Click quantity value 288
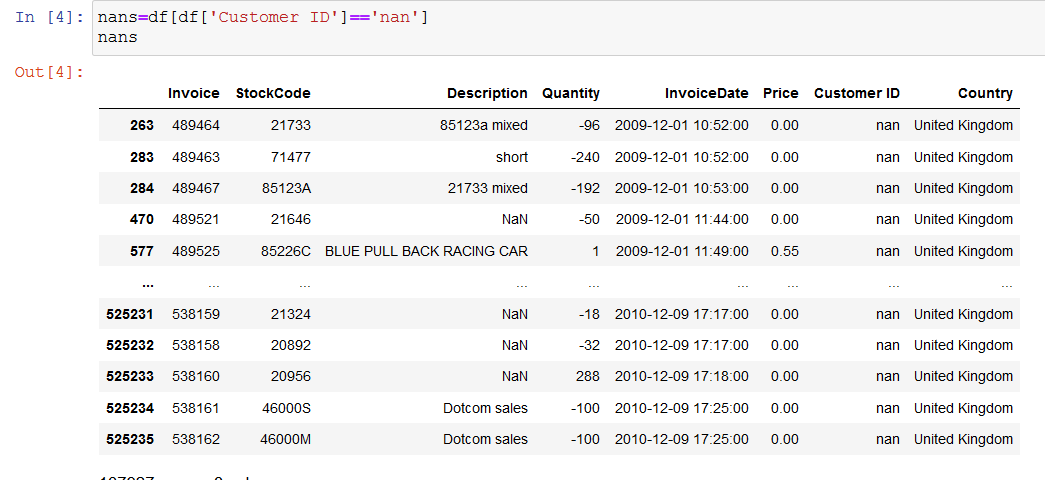The width and height of the screenshot is (1045, 480). point(587,377)
